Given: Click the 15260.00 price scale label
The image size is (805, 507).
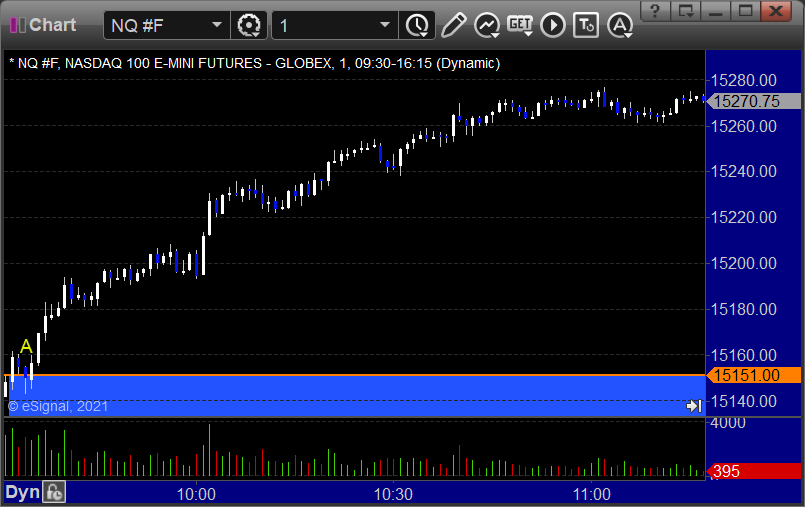Looking at the screenshot, I should (743, 126).
